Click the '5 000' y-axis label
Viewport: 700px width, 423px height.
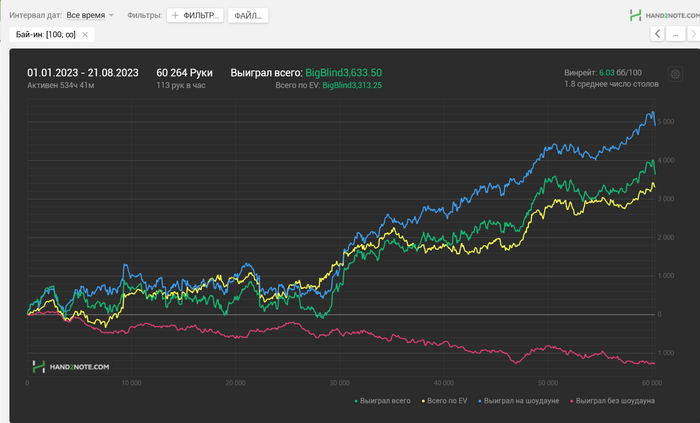coord(665,121)
